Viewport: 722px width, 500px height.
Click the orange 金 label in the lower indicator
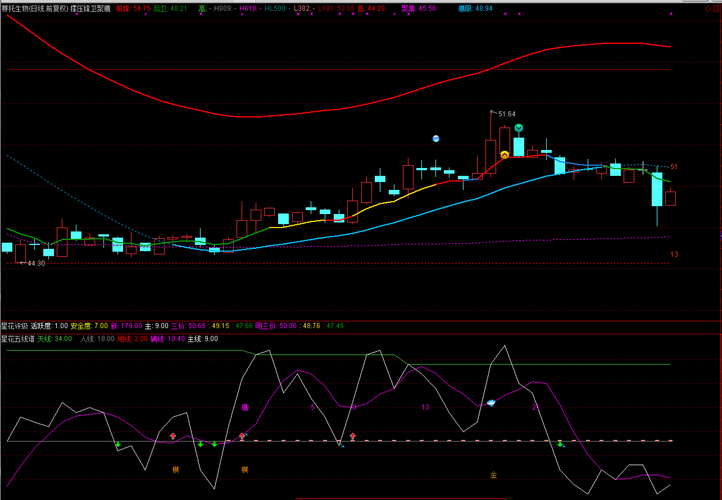tap(493, 475)
